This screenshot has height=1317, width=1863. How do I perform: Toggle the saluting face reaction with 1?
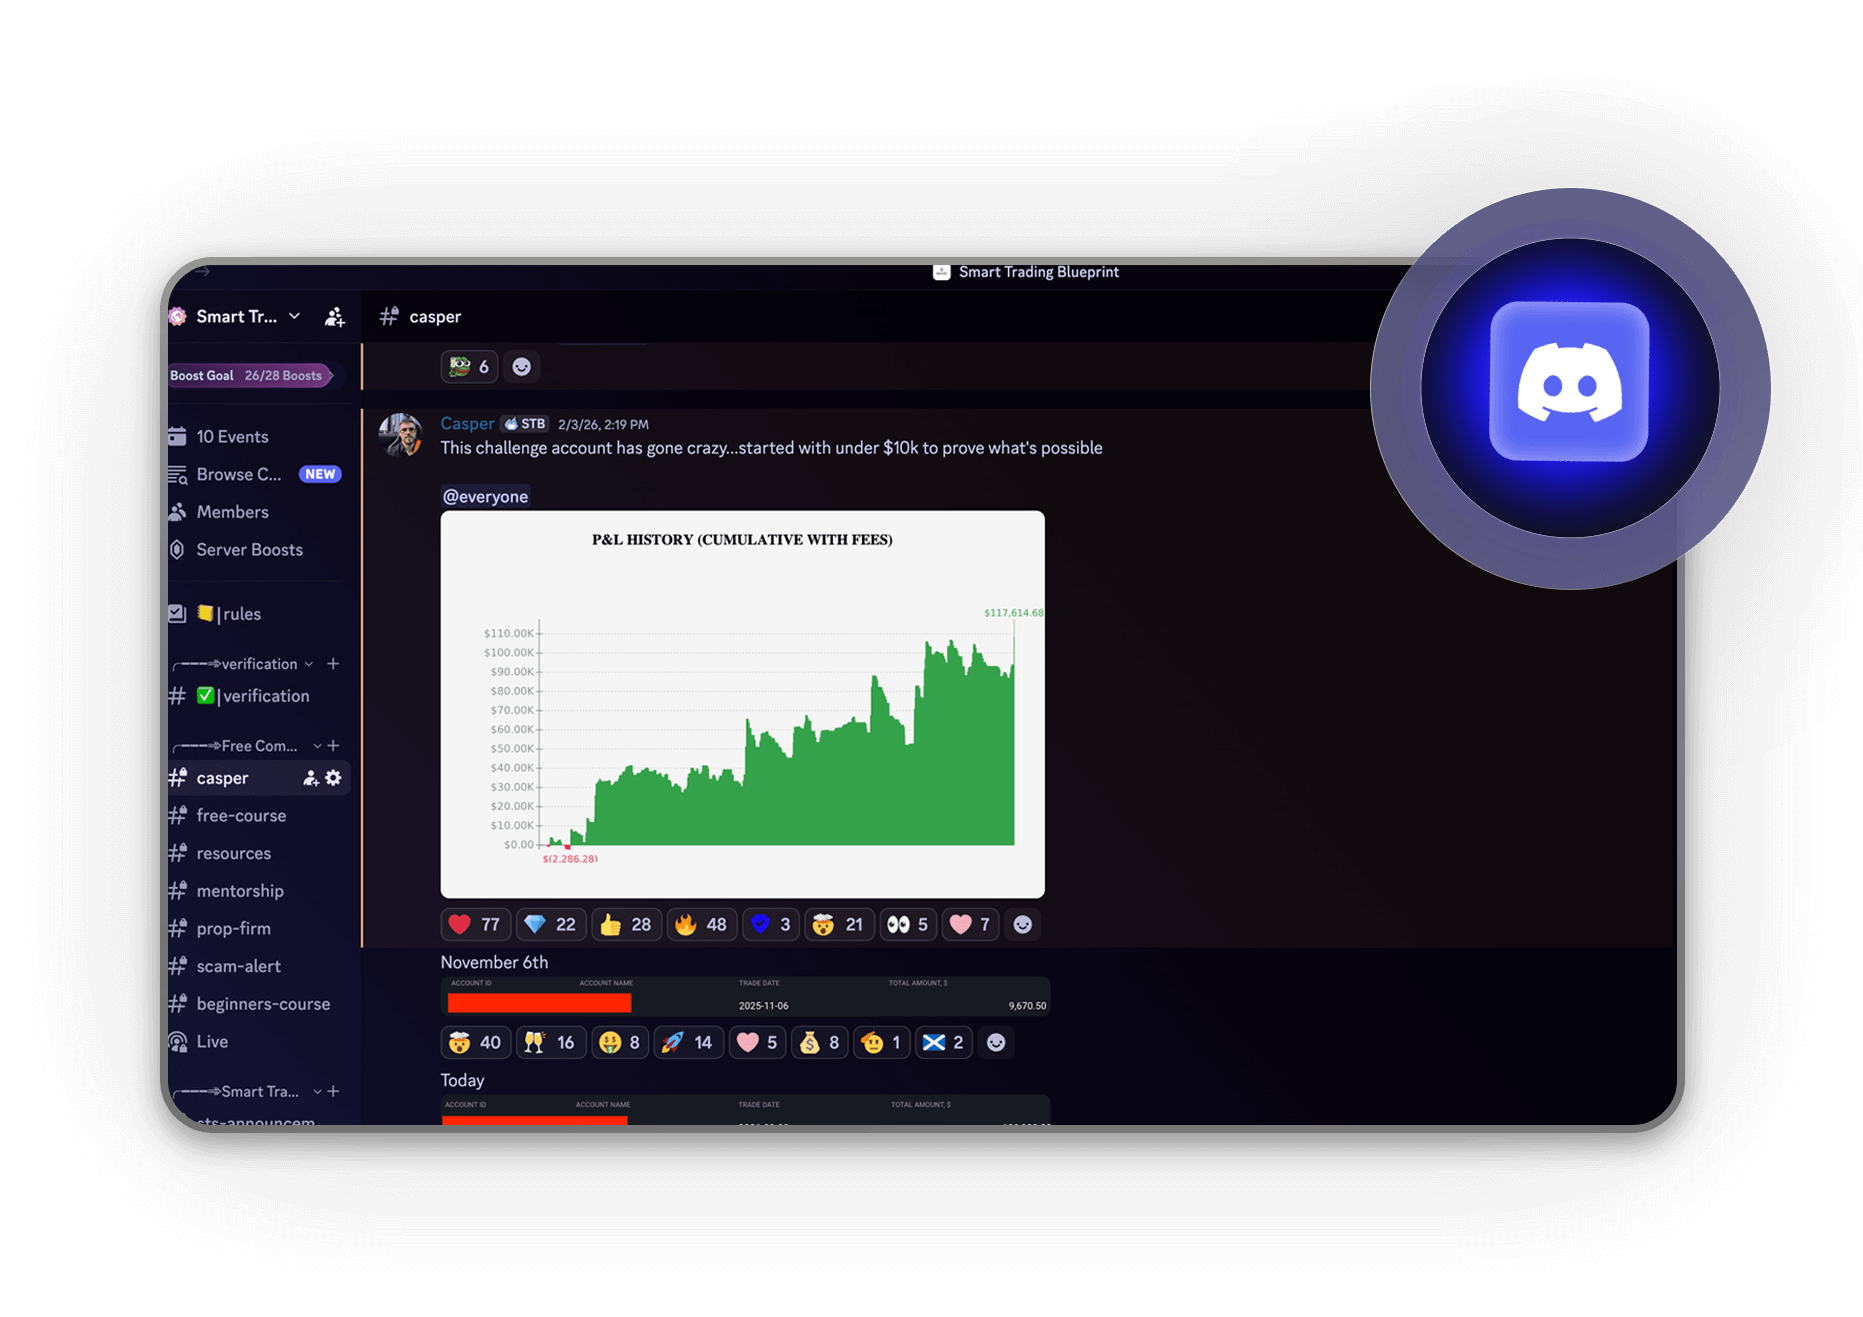pyautogui.click(x=881, y=1043)
